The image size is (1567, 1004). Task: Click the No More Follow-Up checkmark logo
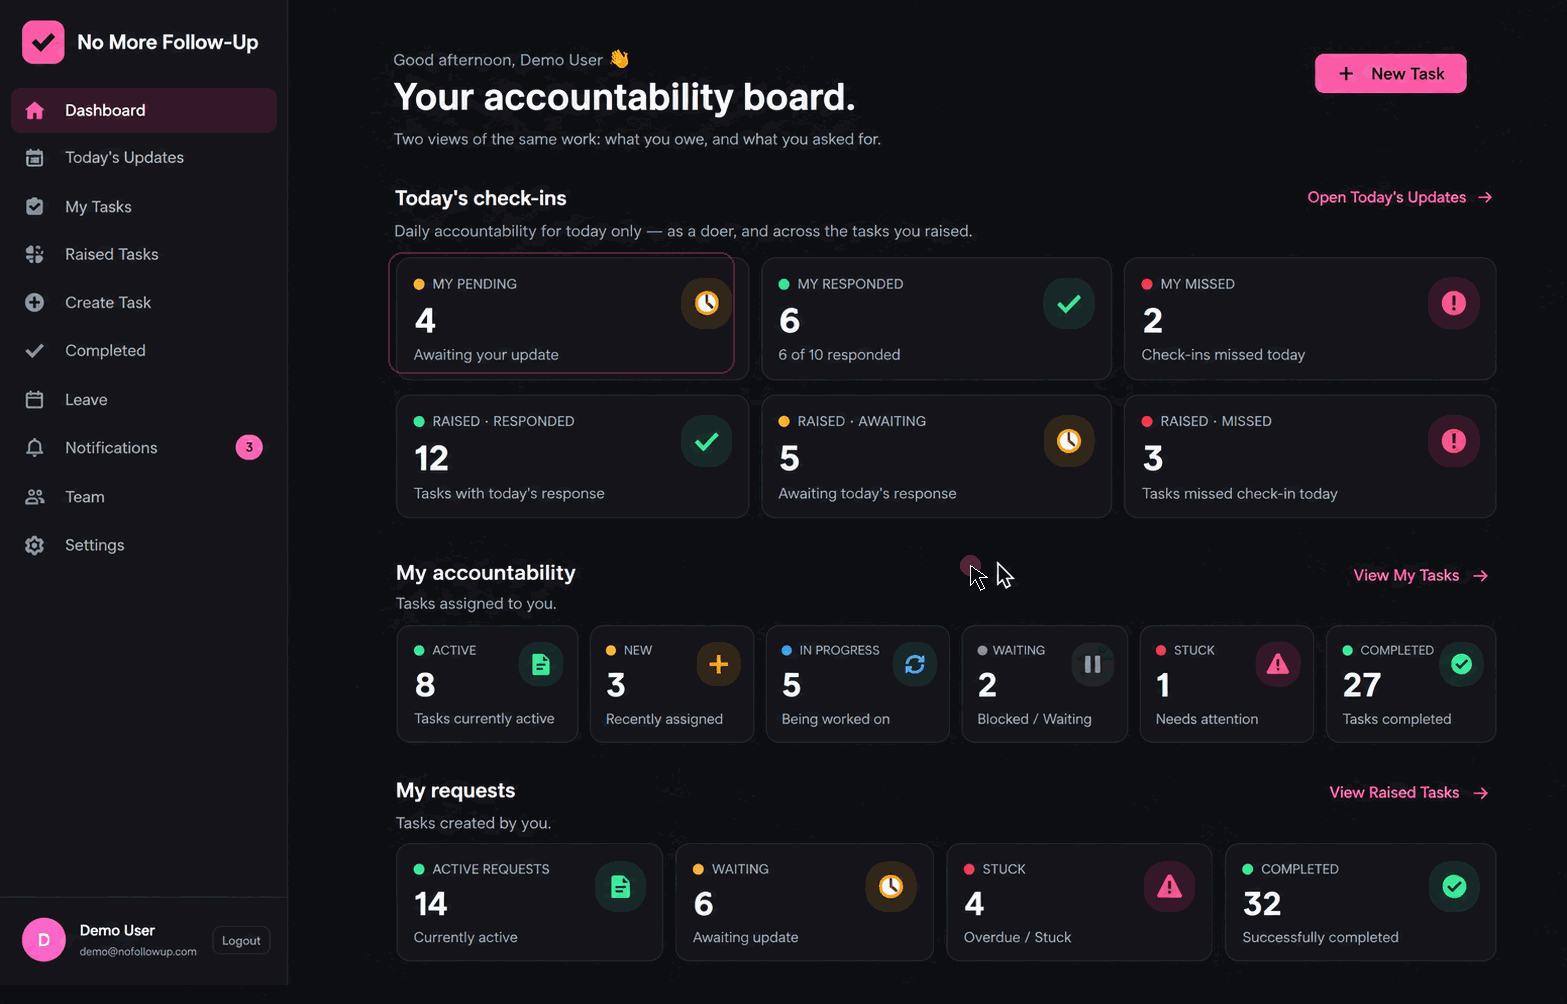[x=43, y=42]
